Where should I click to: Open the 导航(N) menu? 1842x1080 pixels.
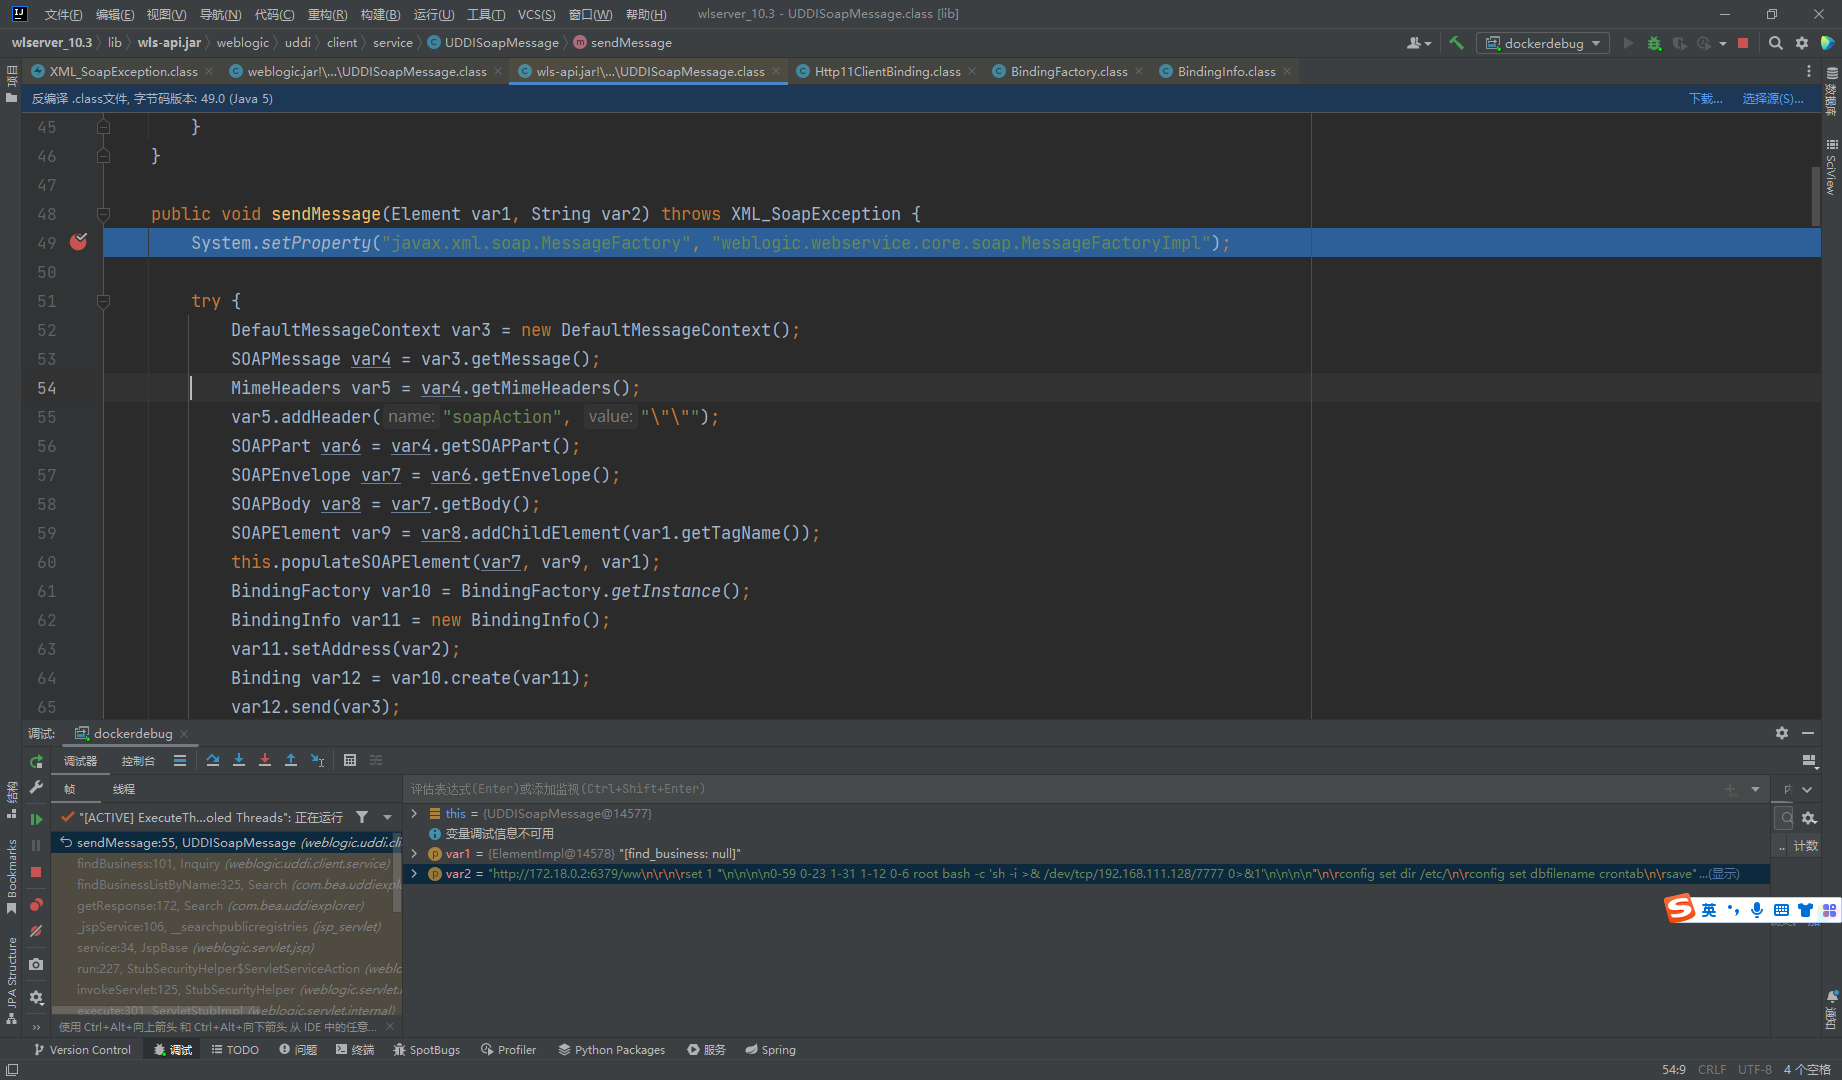[220, 14]
